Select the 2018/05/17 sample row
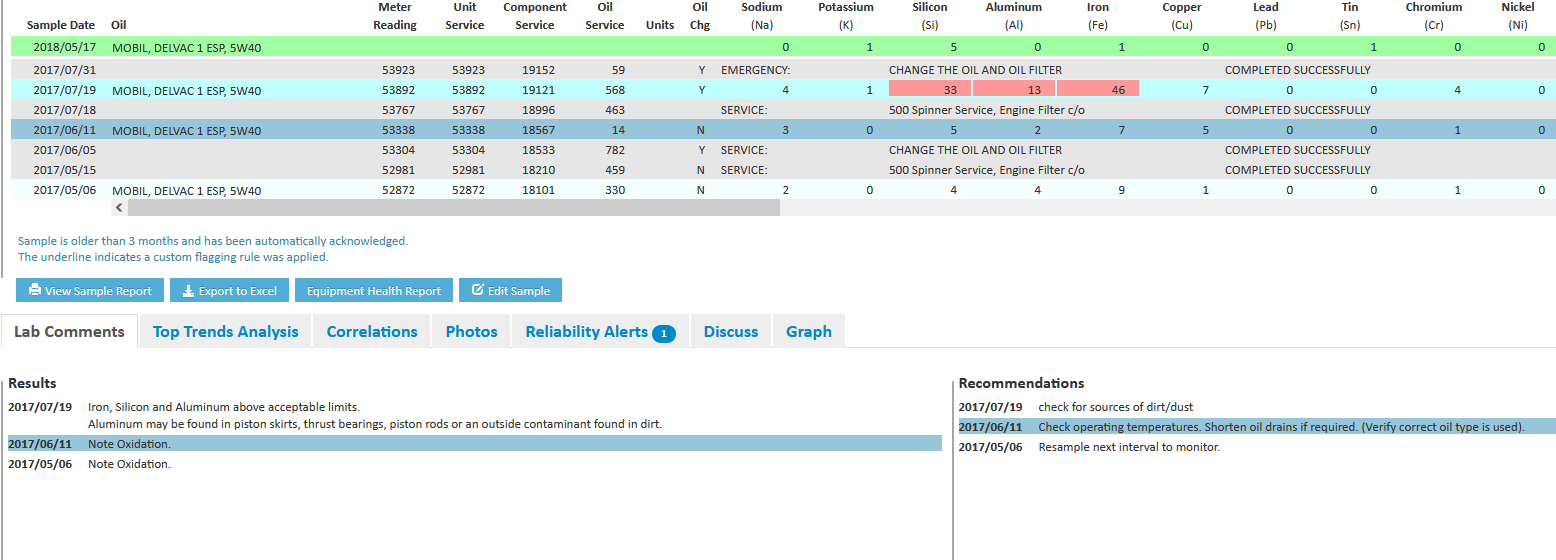1556x560 pixels. pyautogui.click(x=64, y=47)
